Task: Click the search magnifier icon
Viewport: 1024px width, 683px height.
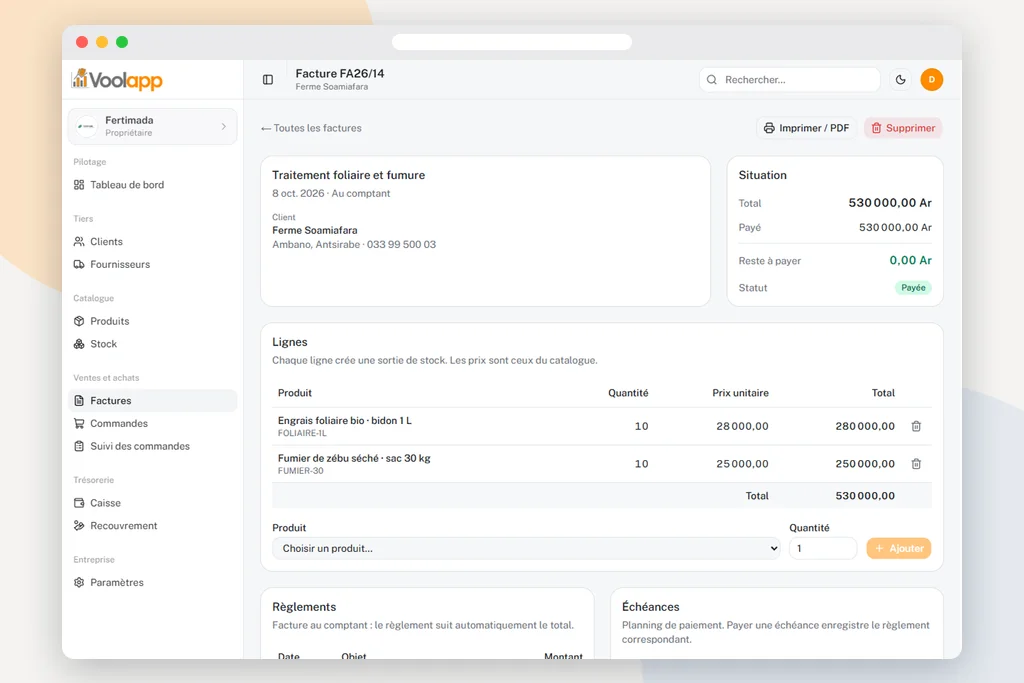Action: click(x=712, y=80)
